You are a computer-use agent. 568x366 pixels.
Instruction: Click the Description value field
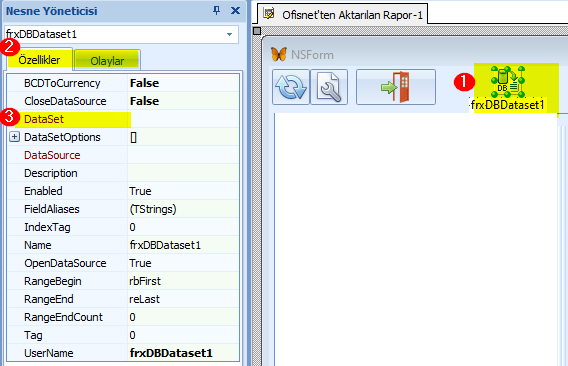tap(184, 173)
